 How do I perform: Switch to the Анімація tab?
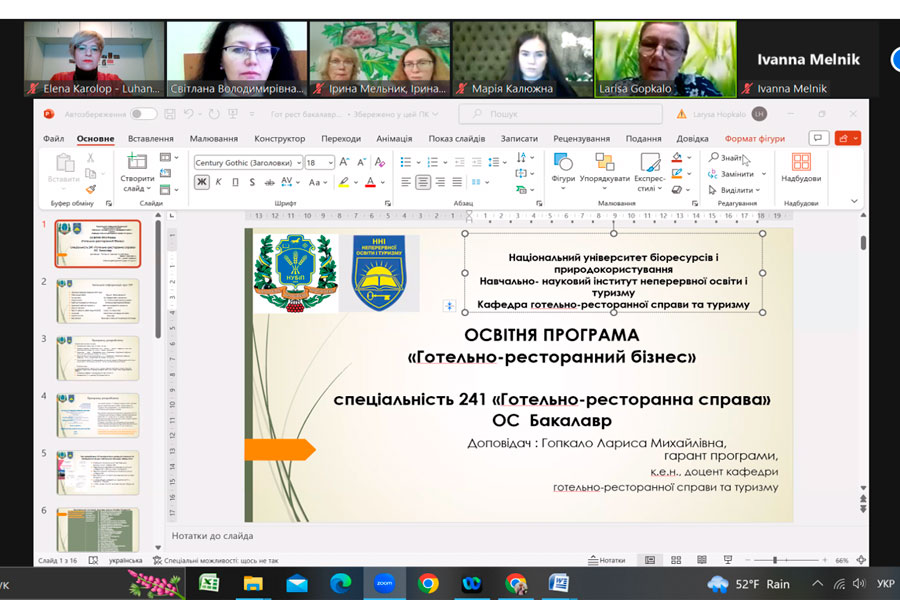(x=394, y=139)
